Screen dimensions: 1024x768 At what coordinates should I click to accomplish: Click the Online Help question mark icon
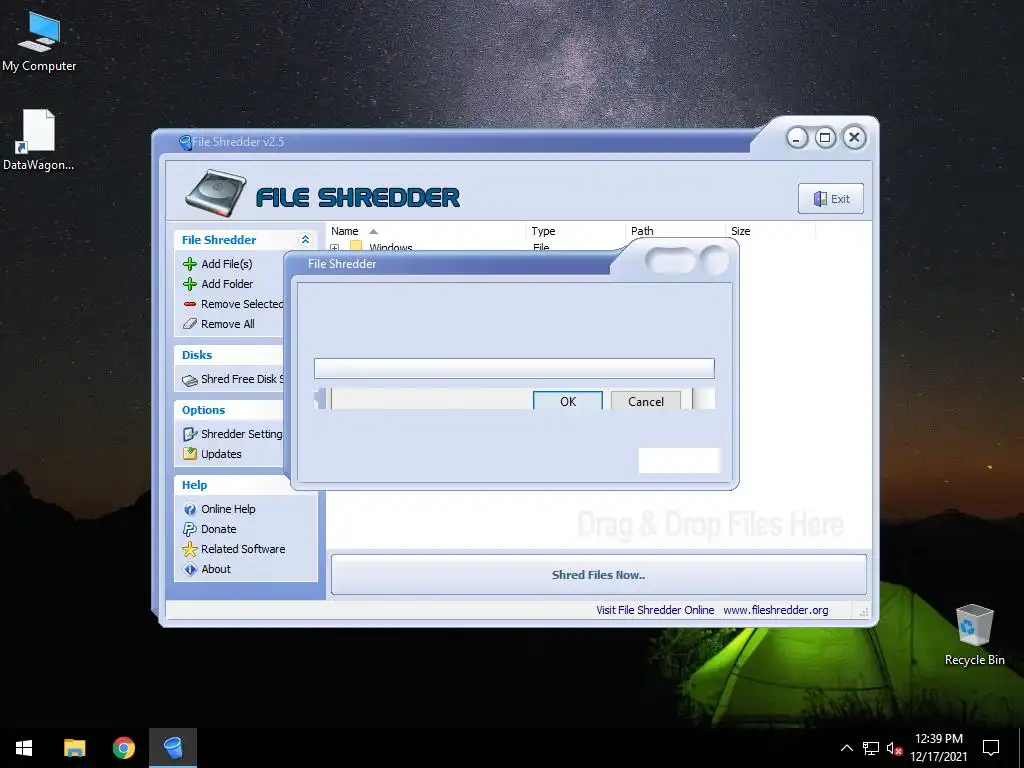click(x=190, y=509)
